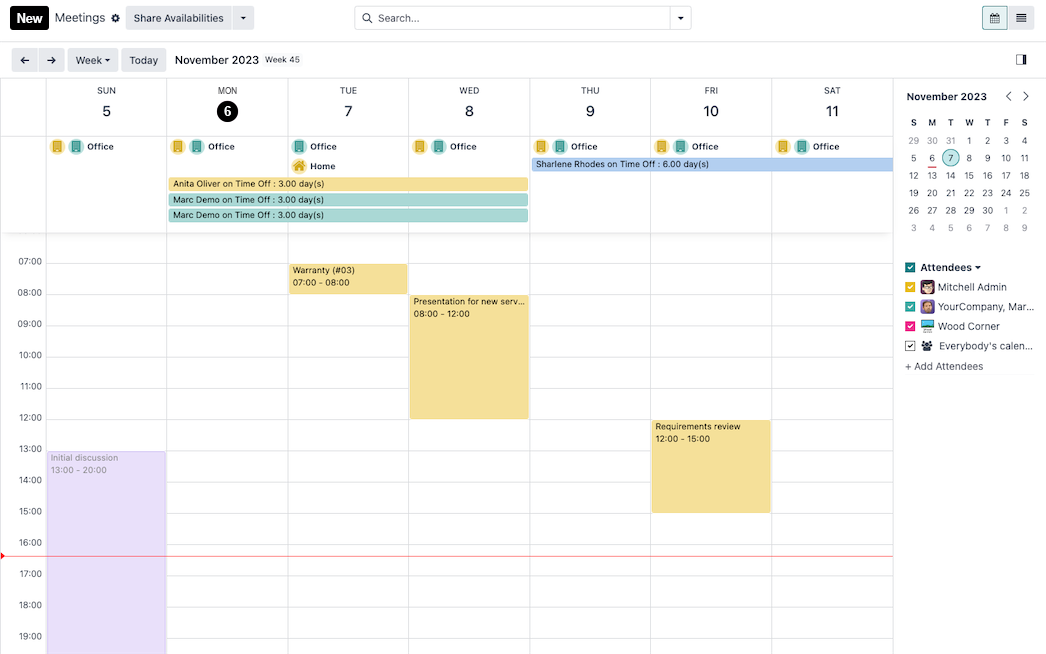Screen dimensions: 1046x654
Task: Switch to calendar view icon
Action: point(995,18)
